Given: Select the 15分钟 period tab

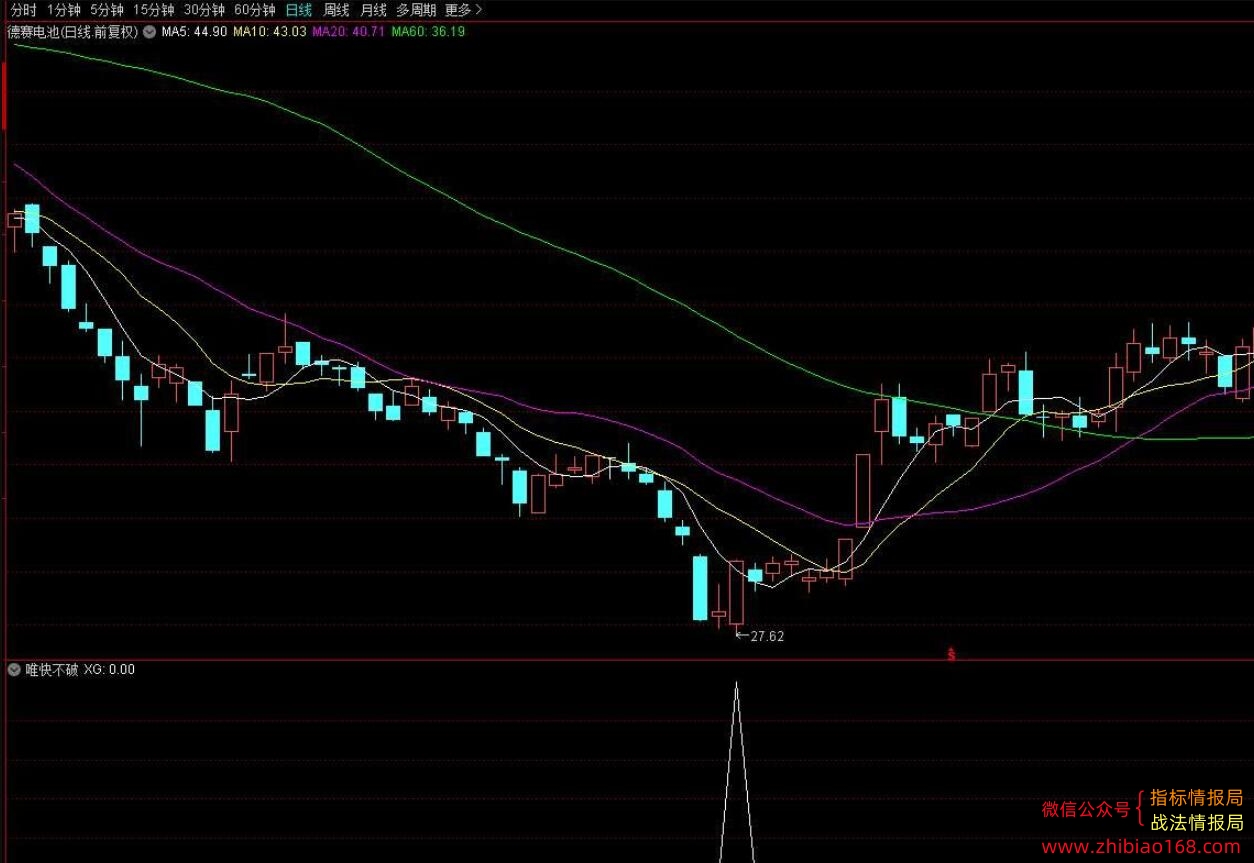Looking at the screenshot, I should (154, 10).
